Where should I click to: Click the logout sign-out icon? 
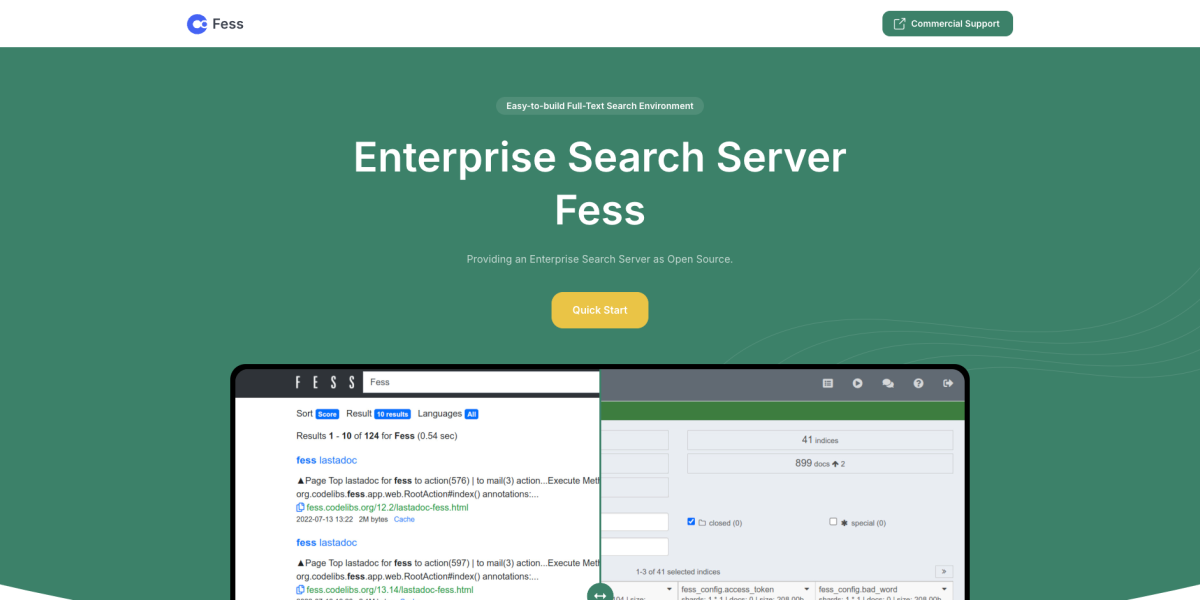coord(948,383)
